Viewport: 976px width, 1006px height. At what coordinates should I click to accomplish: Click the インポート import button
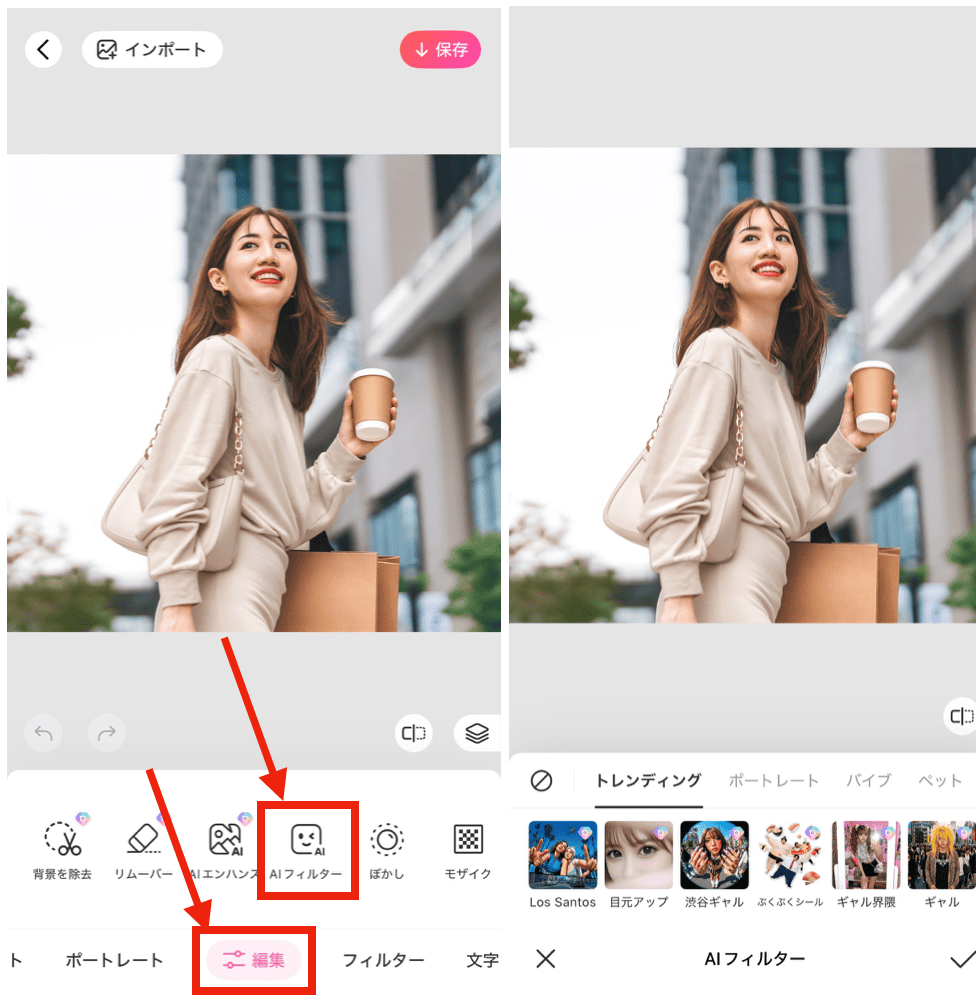tap(151, 49)
